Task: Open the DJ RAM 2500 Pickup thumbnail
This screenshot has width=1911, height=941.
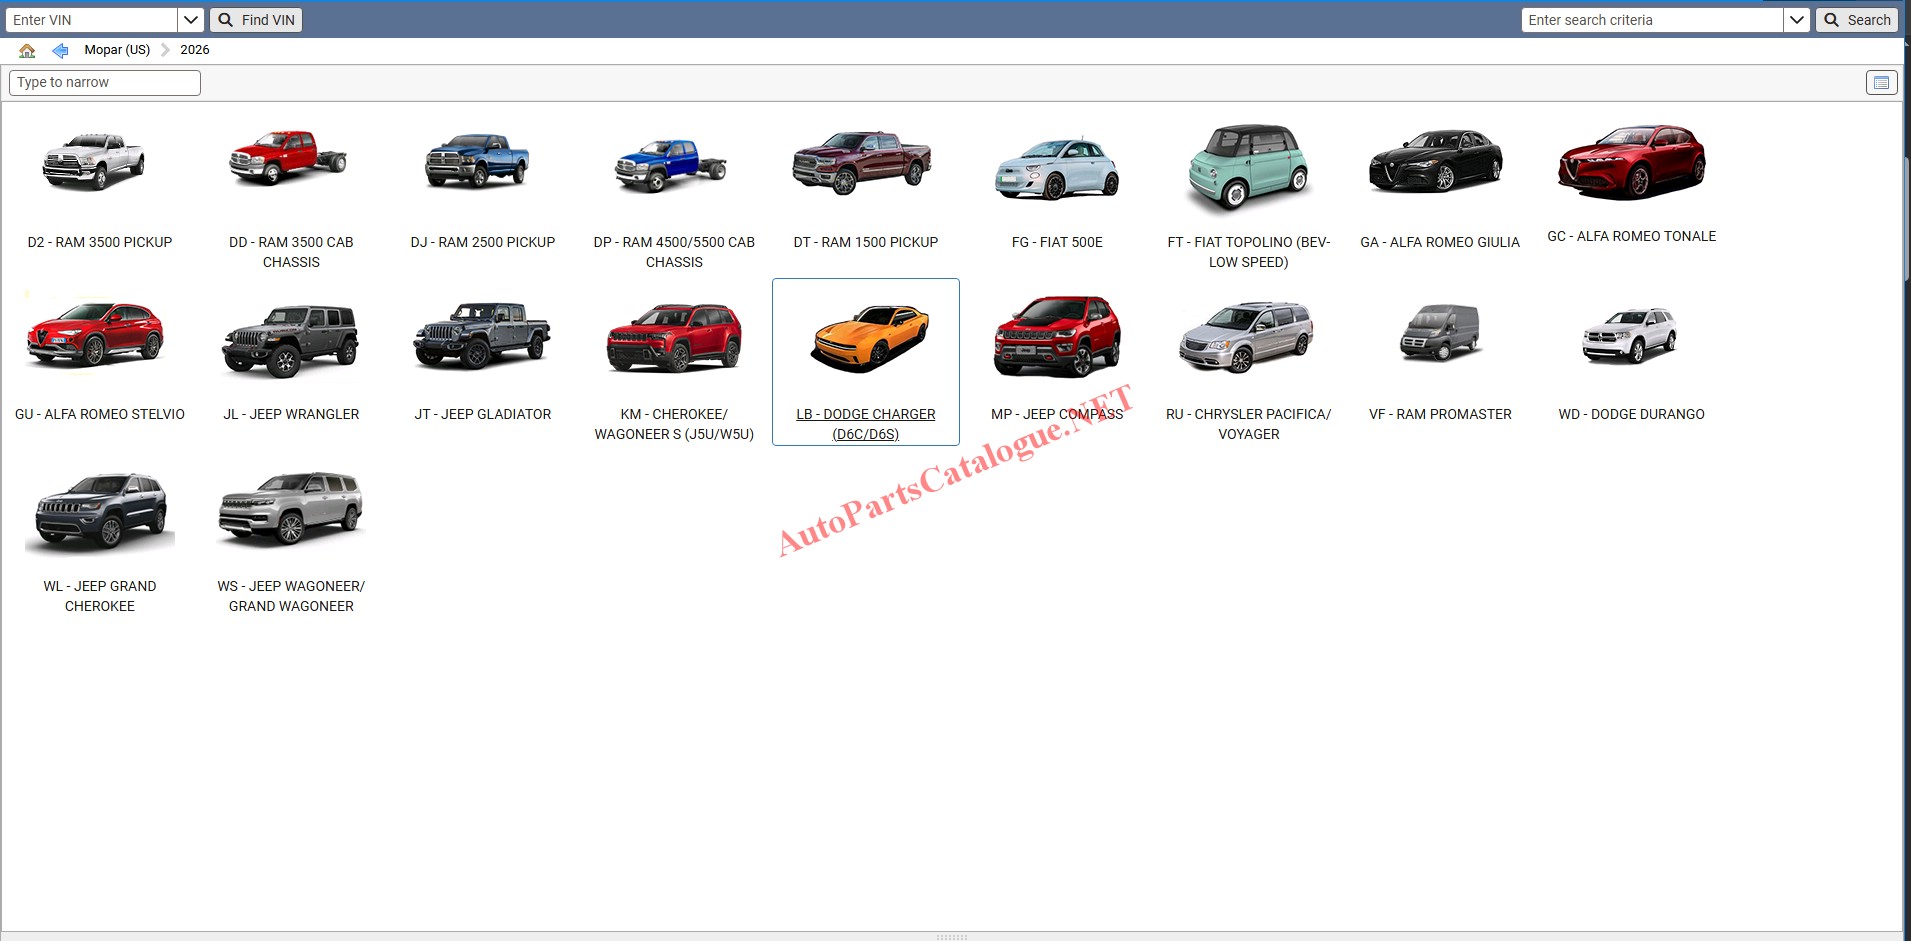Action: [478, 161]
